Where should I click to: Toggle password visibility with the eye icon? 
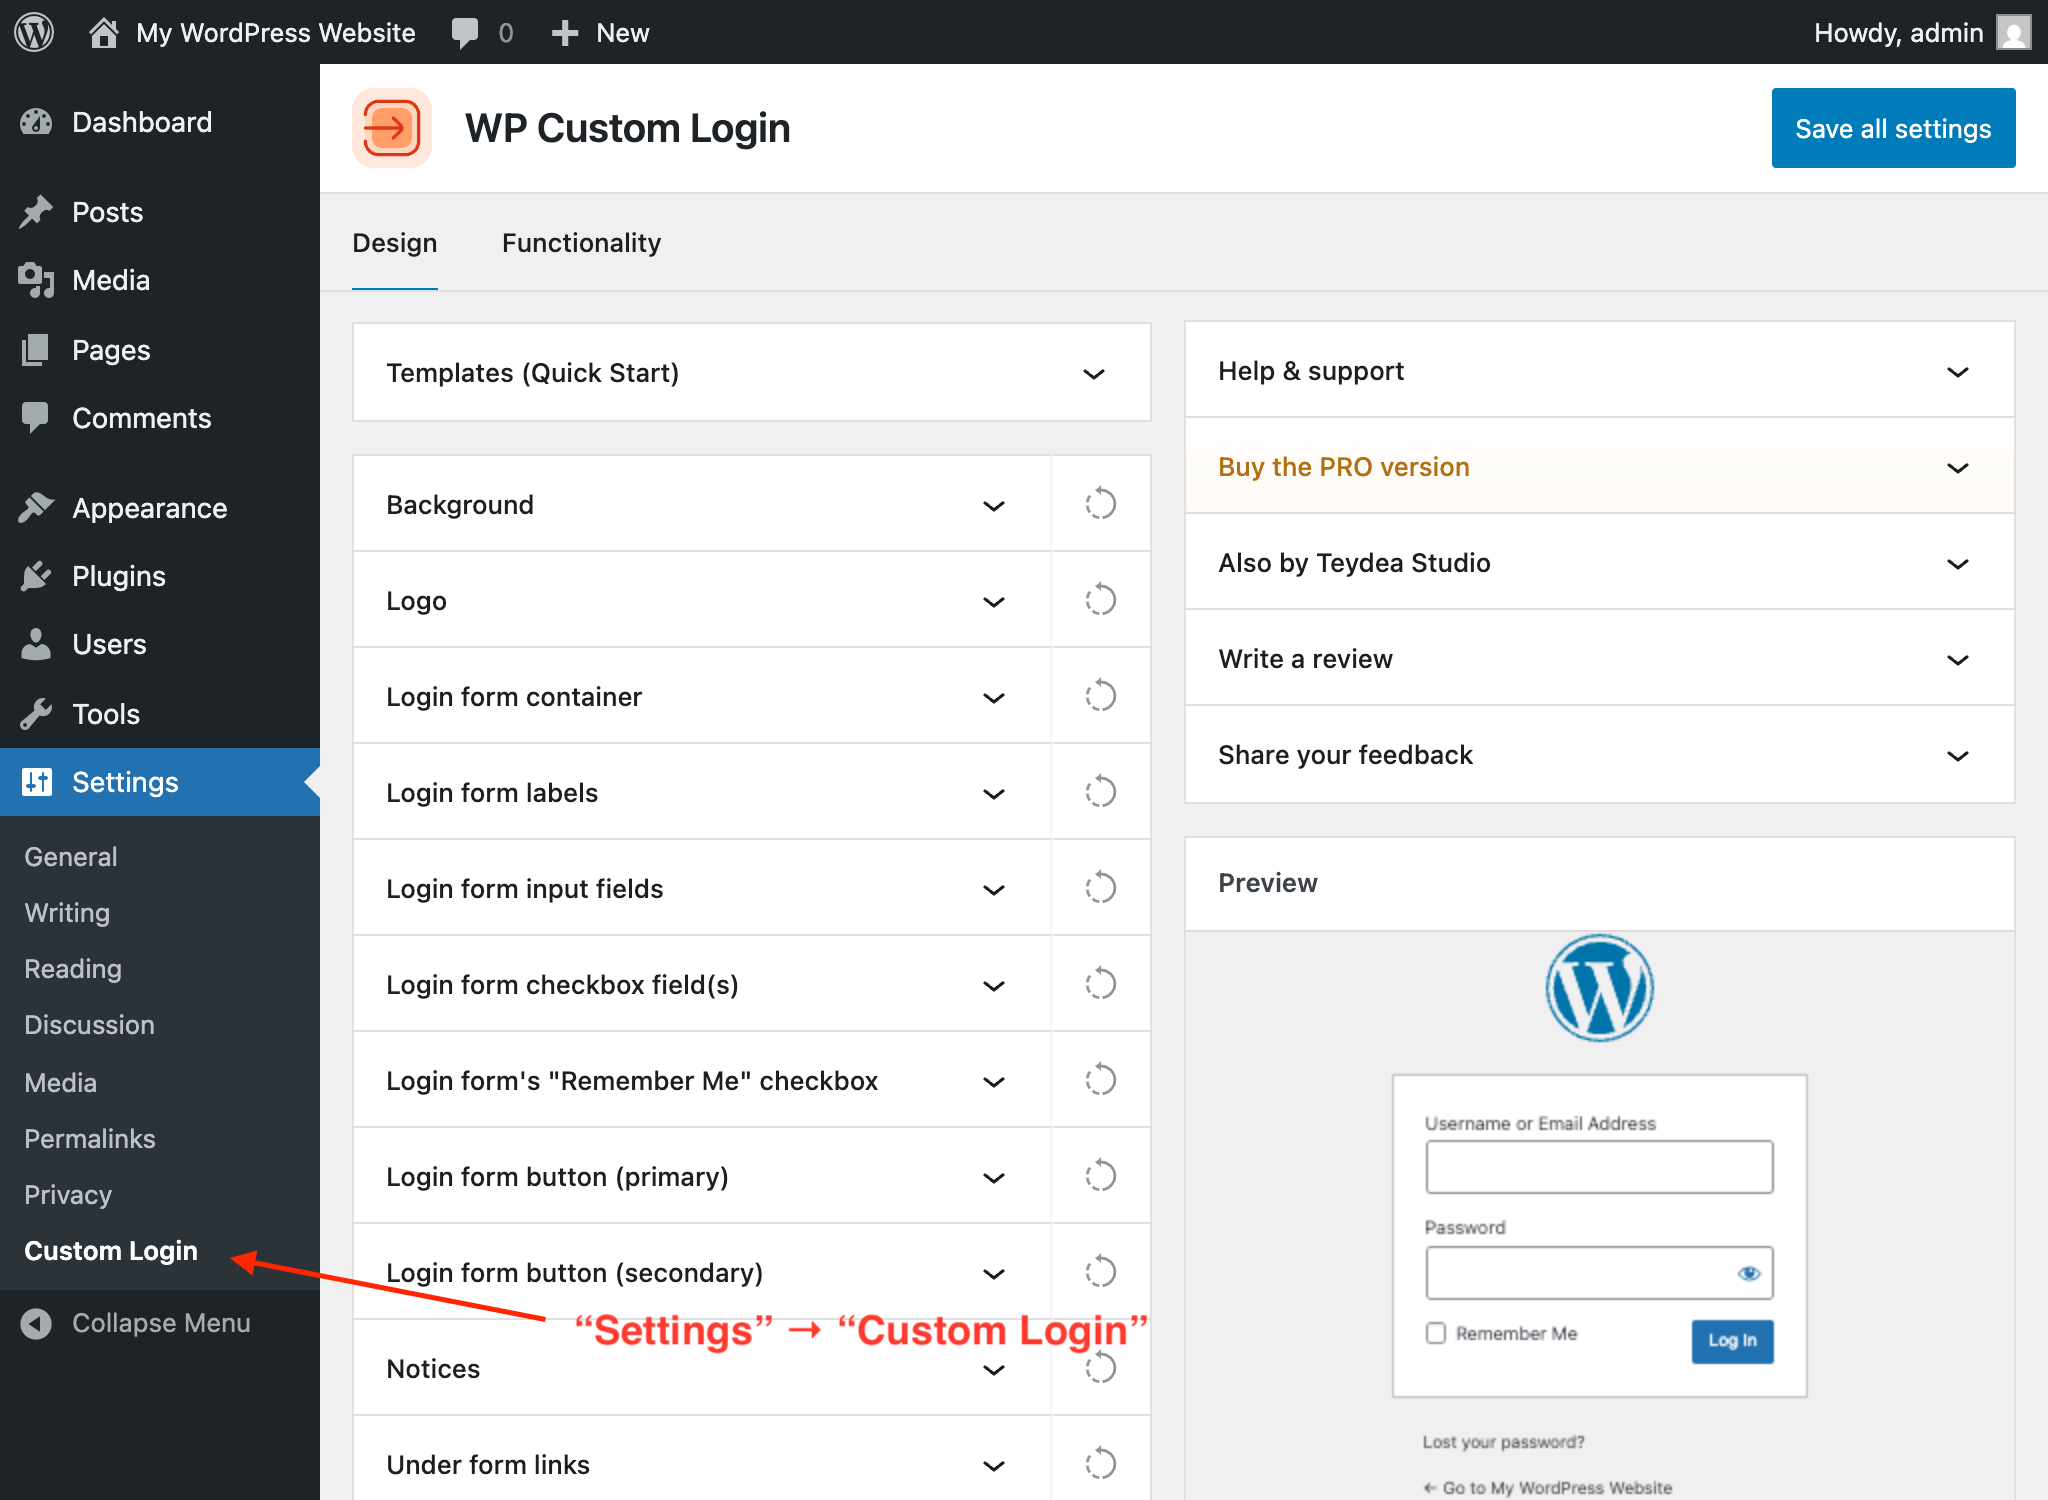1750,1272
